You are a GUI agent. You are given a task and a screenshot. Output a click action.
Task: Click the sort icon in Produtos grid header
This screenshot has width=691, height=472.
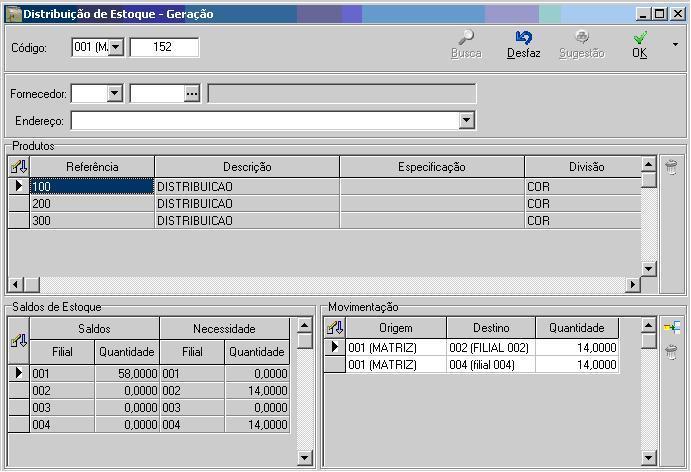[x=18, y=167]
